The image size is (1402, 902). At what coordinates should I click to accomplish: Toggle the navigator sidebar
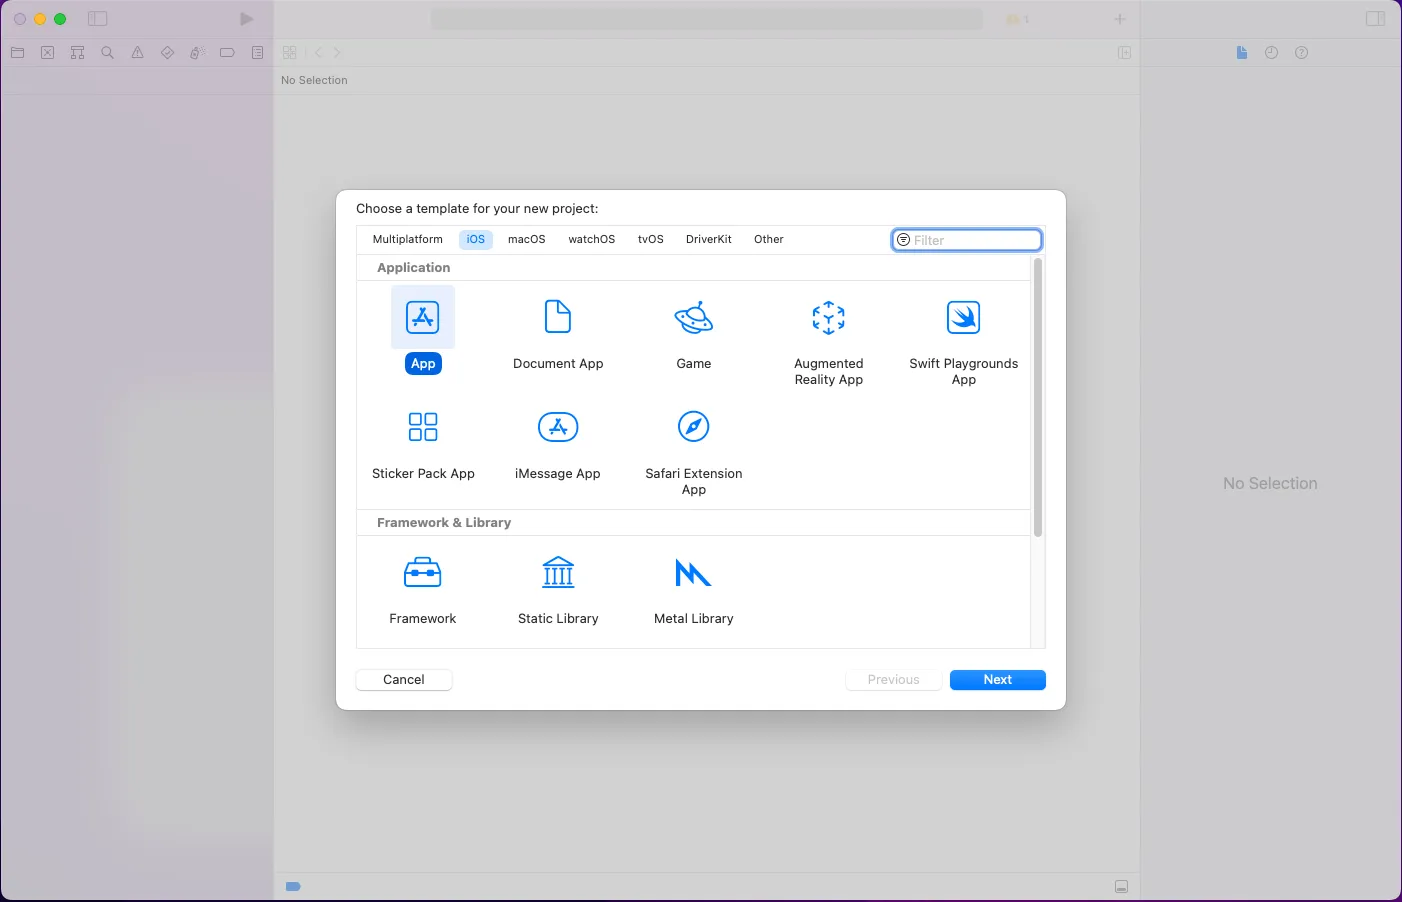[97, 19]
